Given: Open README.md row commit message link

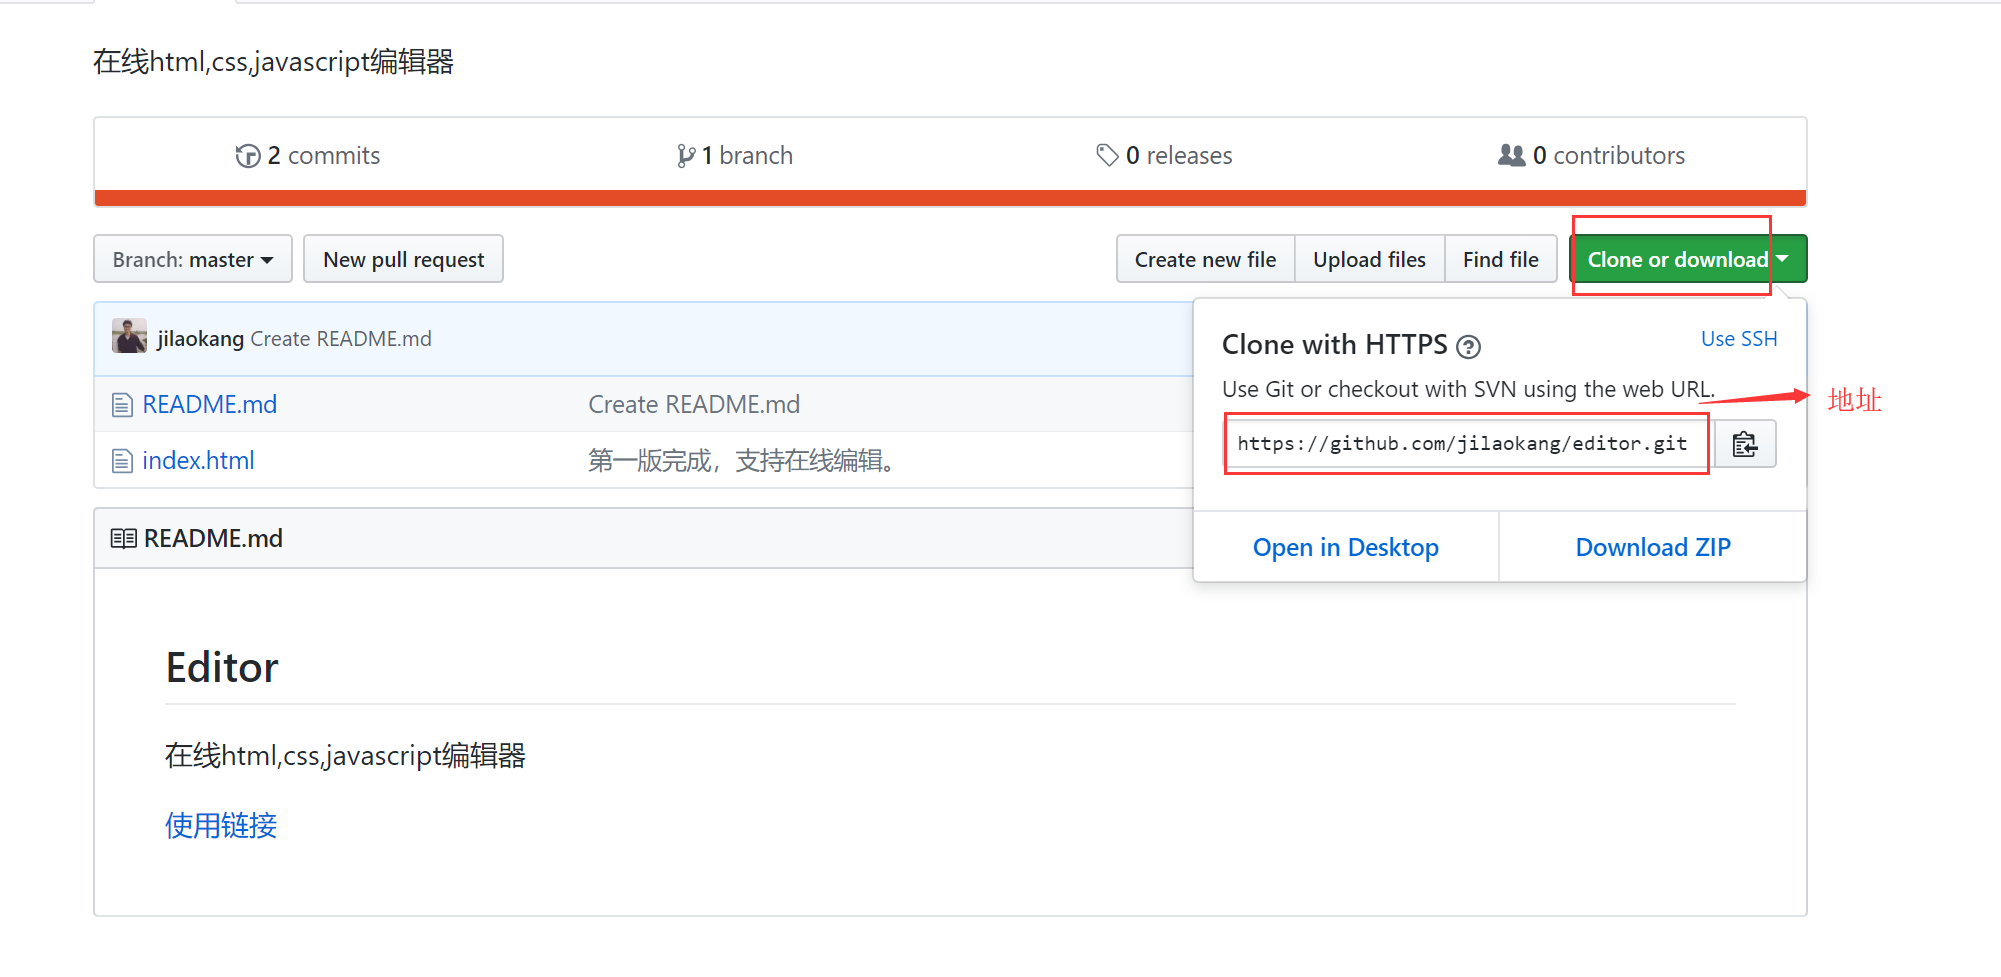Looking at the screenshot, I should click(x=694, y=404).
